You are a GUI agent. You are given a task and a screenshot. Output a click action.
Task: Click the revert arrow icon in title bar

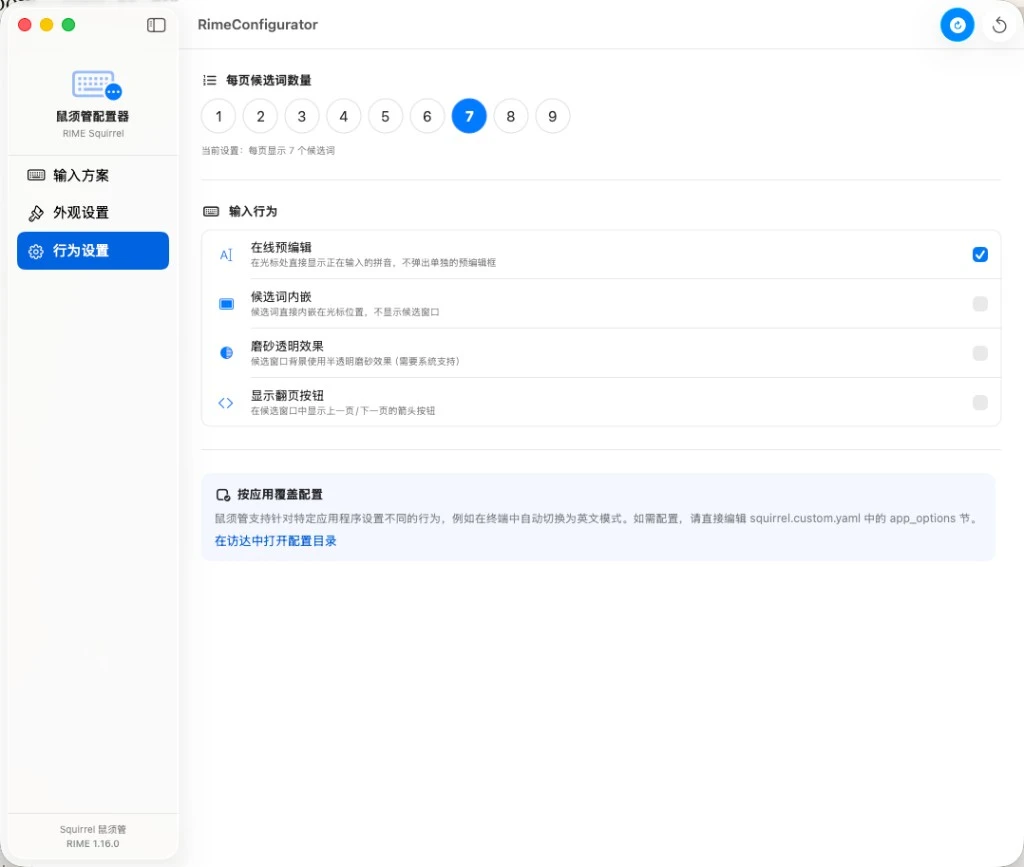(x=999, y=25)
